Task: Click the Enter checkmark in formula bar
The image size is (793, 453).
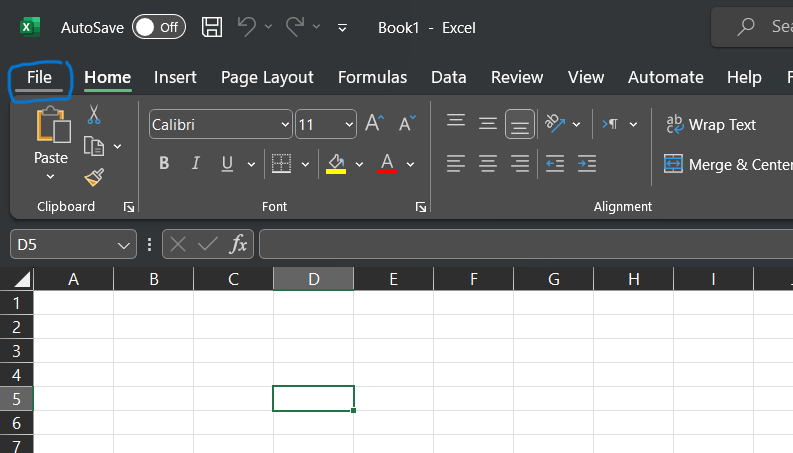Action: [207, 245]
